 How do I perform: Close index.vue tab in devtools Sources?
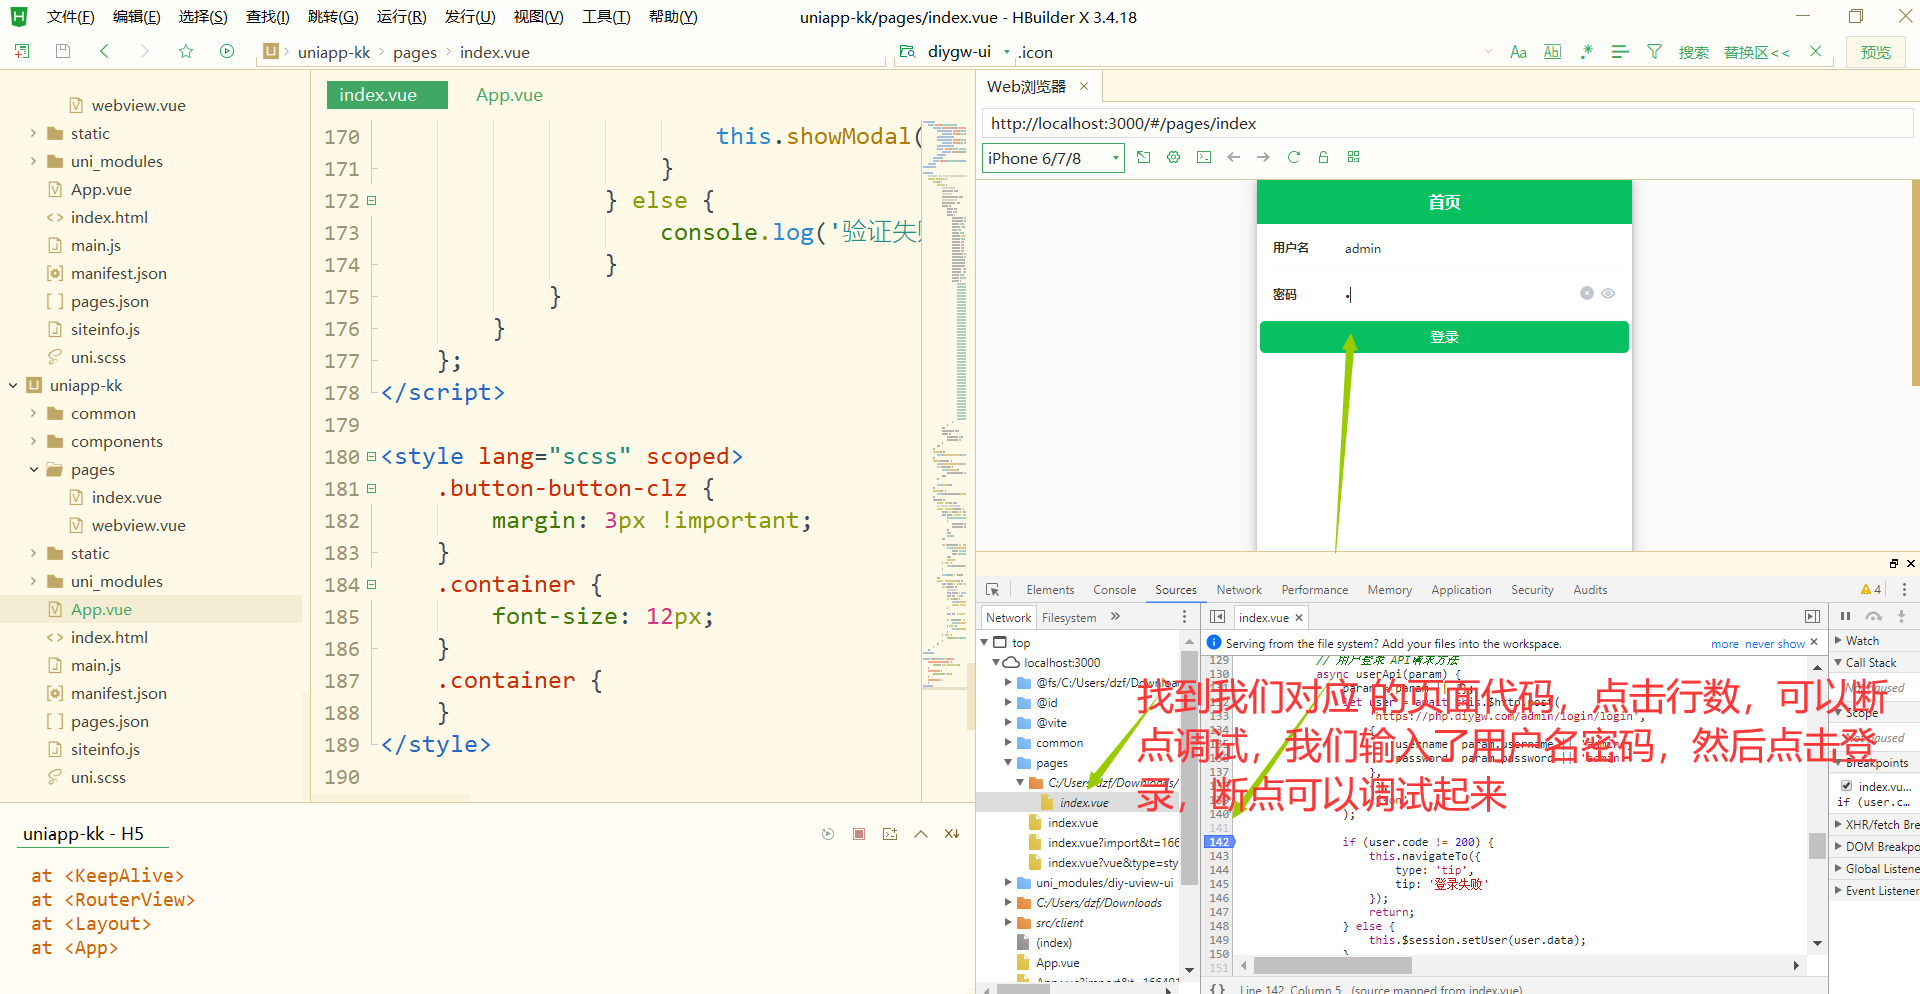(1299, 618)
